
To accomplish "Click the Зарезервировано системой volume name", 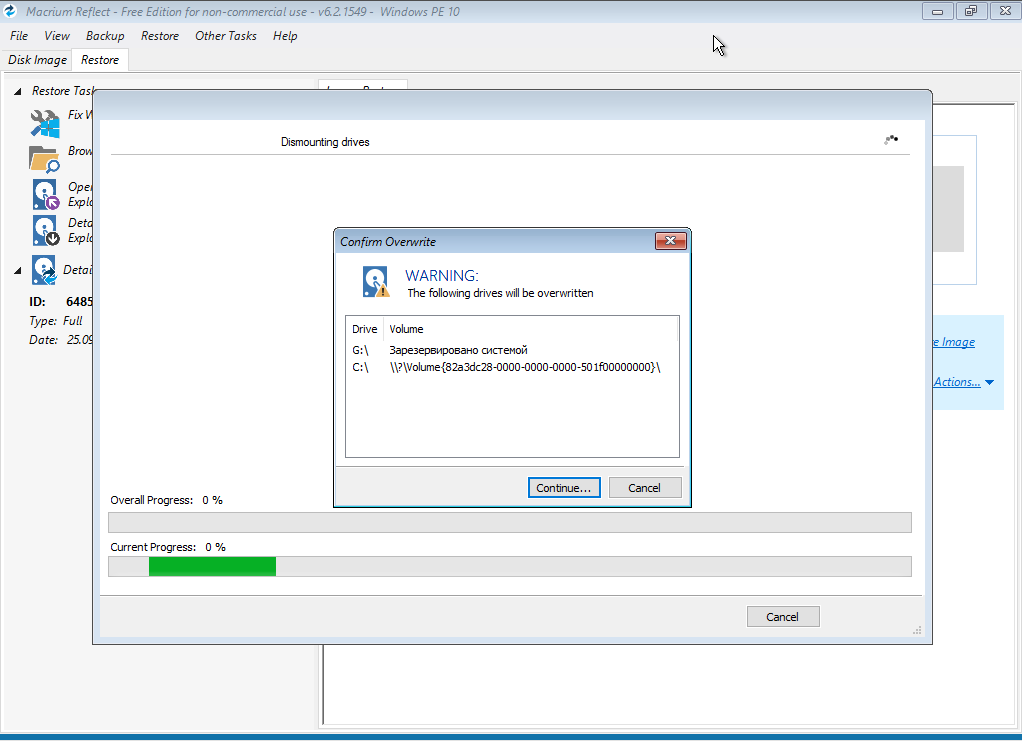I will pyautogui.click(x=458, y=350).
